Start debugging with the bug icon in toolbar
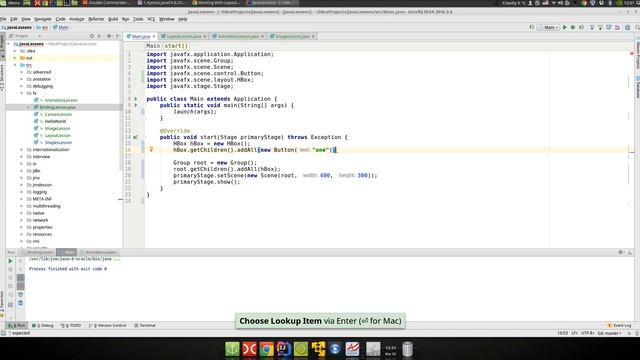This screenshot has width=640, height=360. point(573,27)
